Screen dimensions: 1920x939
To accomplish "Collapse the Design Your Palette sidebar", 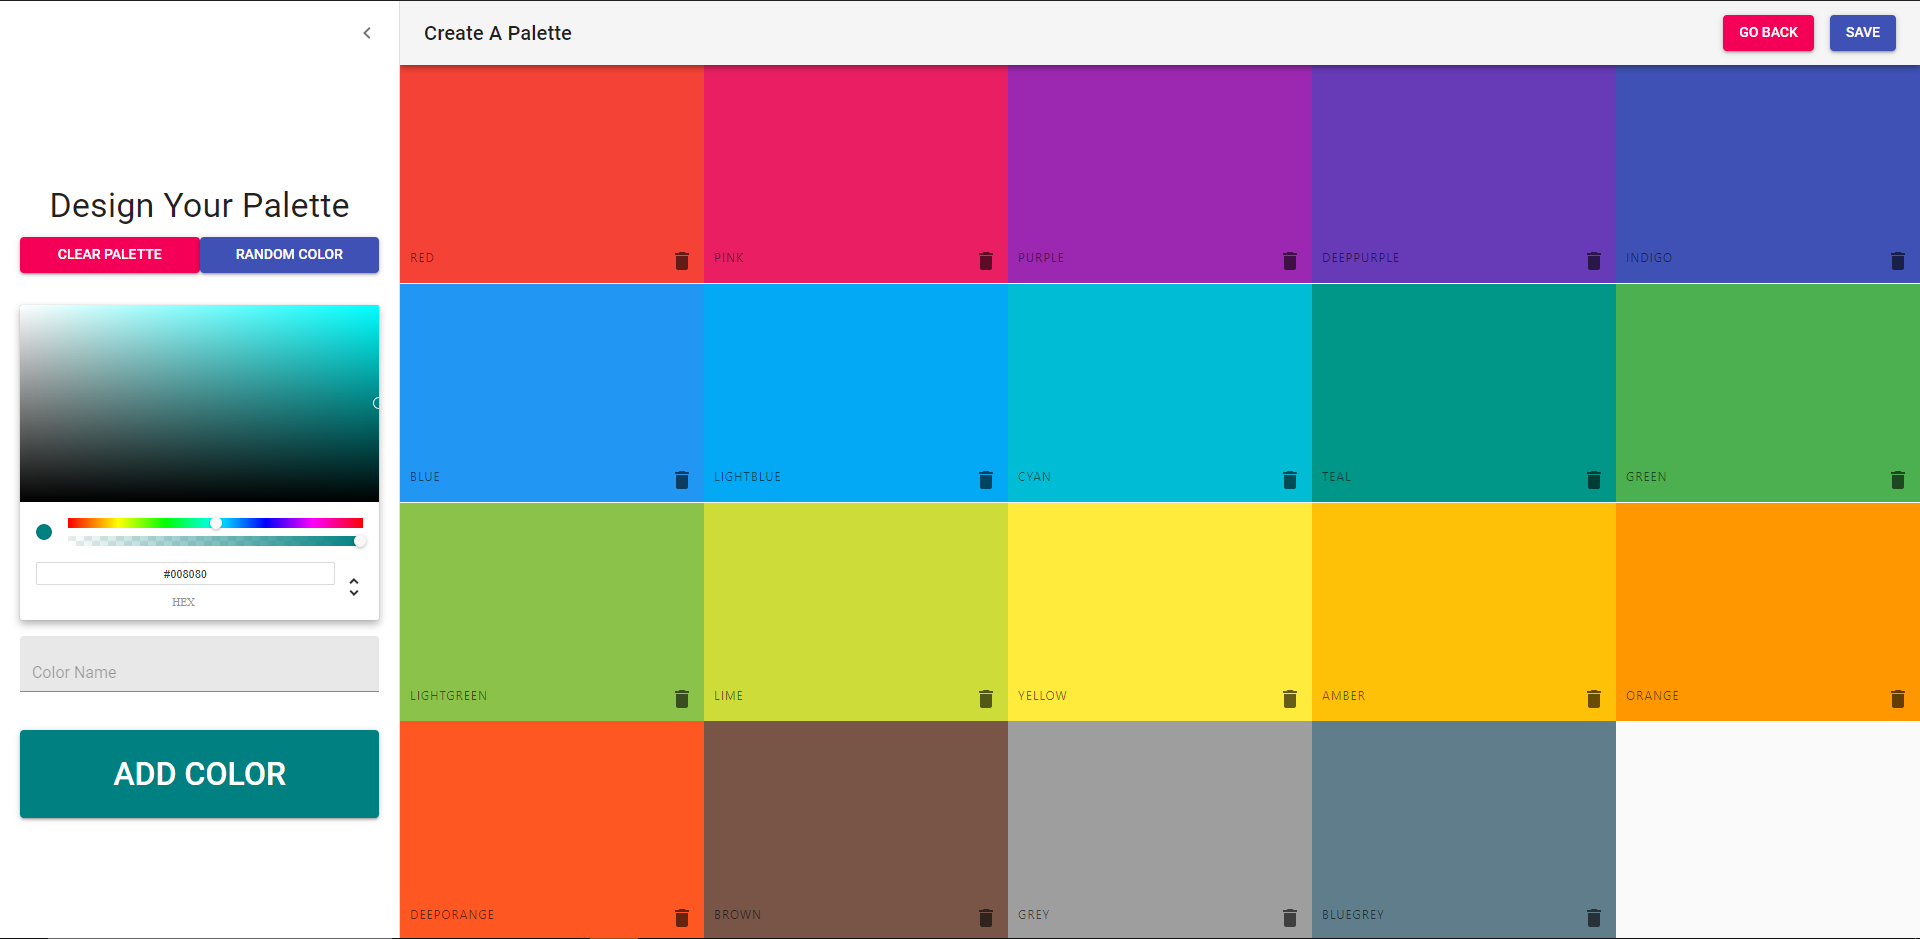I will click(367, 32).
